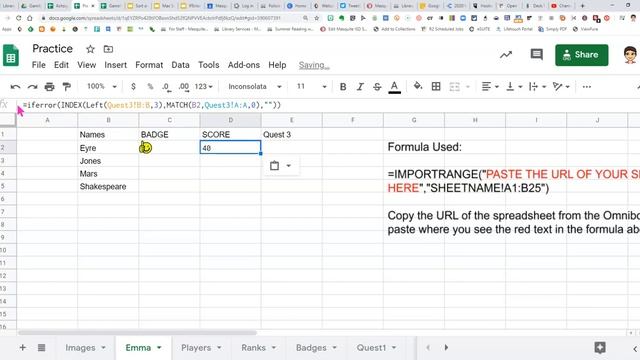Screen dimensions: 640x360
Task: Toggle bold formatting
Action: pyautogui.click(x=343, y=87)
